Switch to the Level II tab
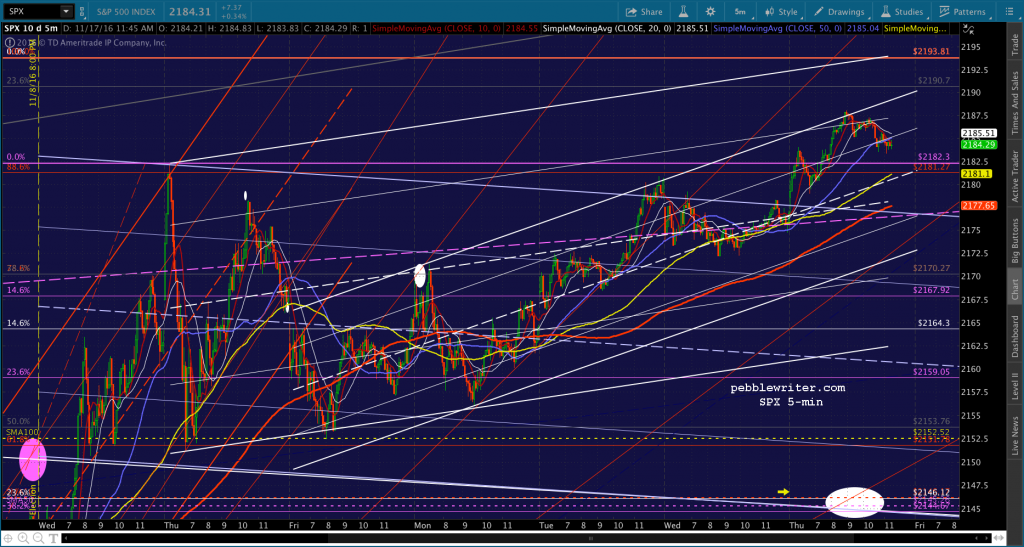 (1016, 384)
